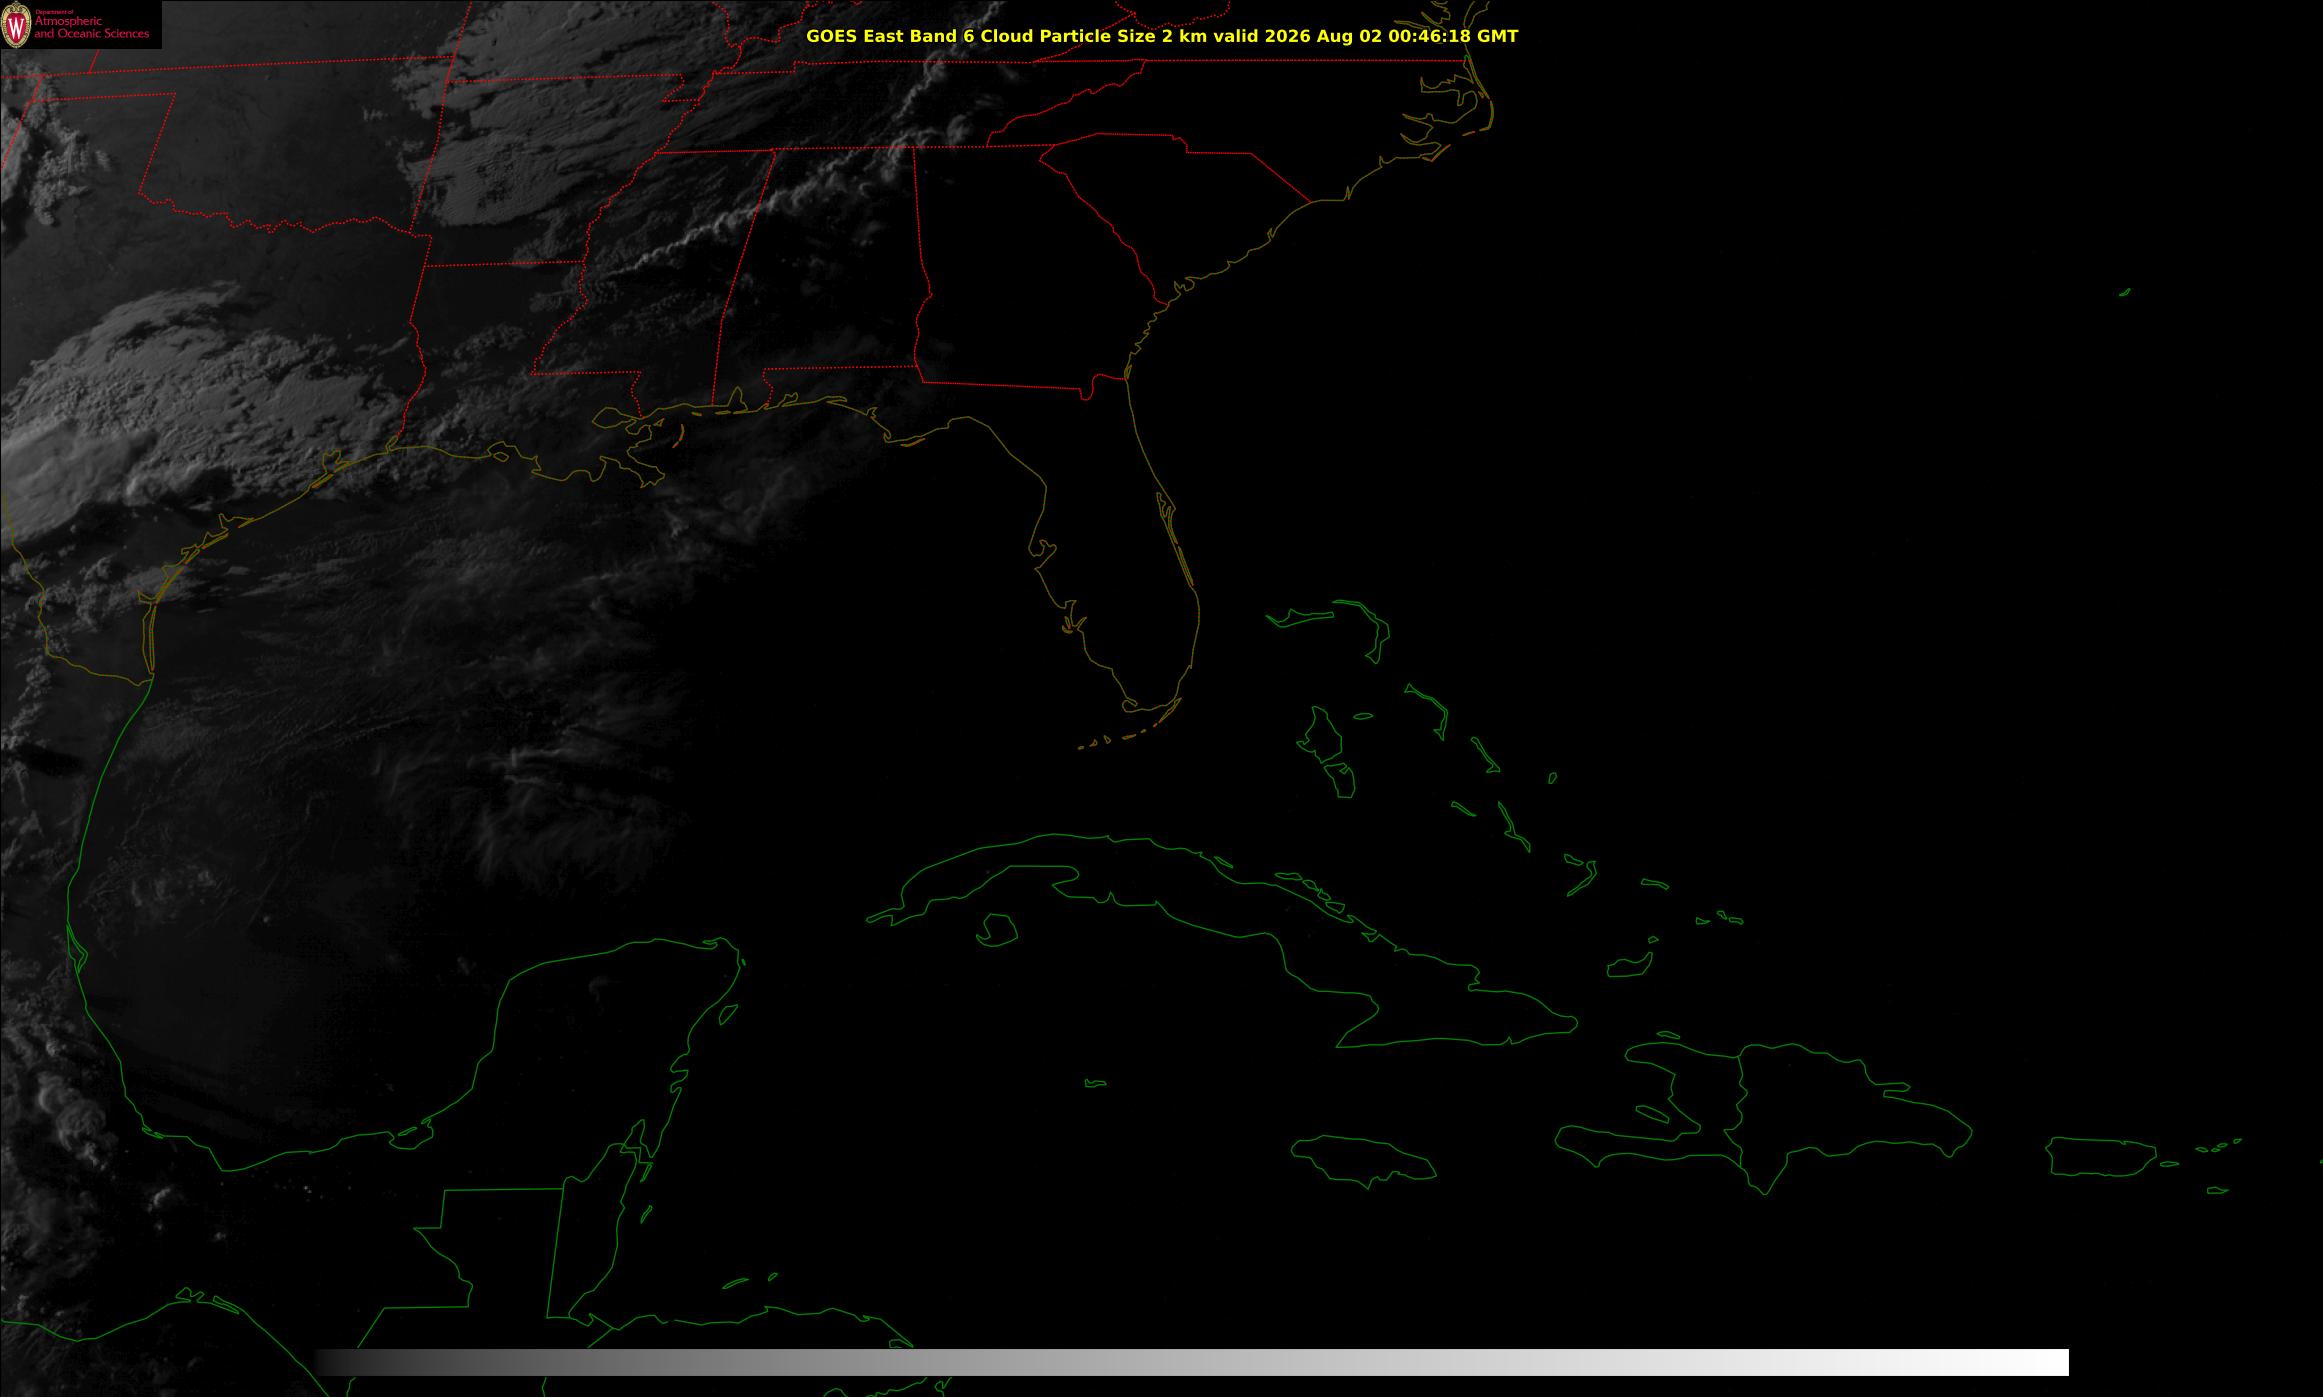Click the white end of grayscale colorbar

[x=2040, y=1362]
